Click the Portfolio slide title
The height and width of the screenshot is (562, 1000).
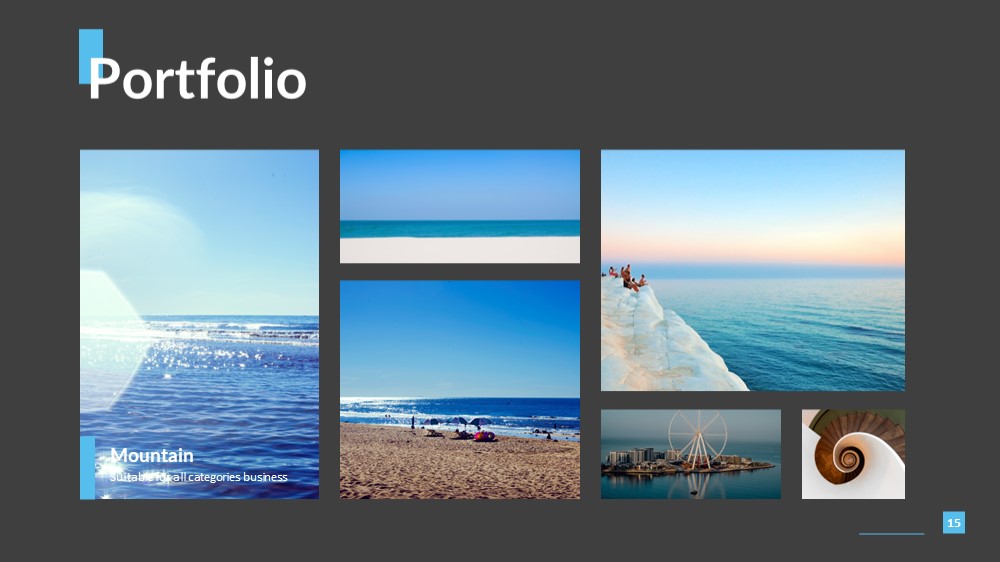coord(198,78)
